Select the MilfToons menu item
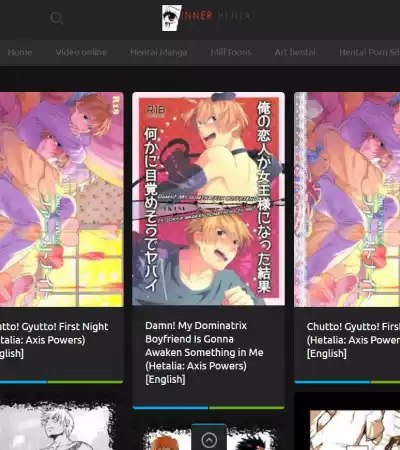This screenshot has width=400, height=450. [231, 52]
